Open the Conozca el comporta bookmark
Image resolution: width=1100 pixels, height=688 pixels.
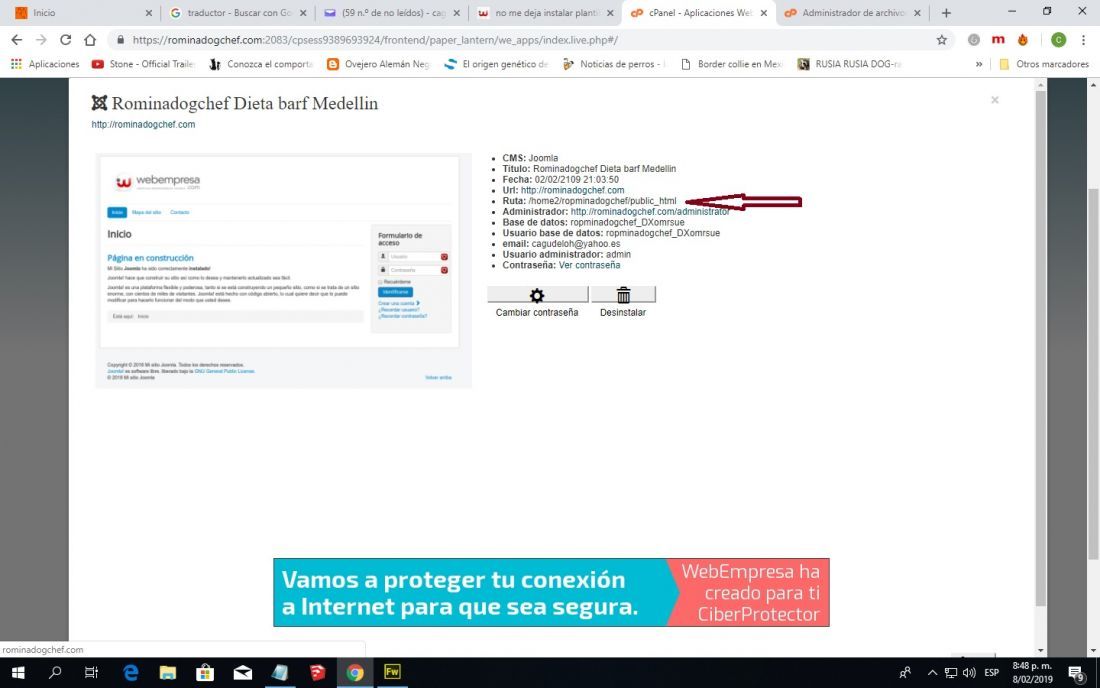point(260,64)
